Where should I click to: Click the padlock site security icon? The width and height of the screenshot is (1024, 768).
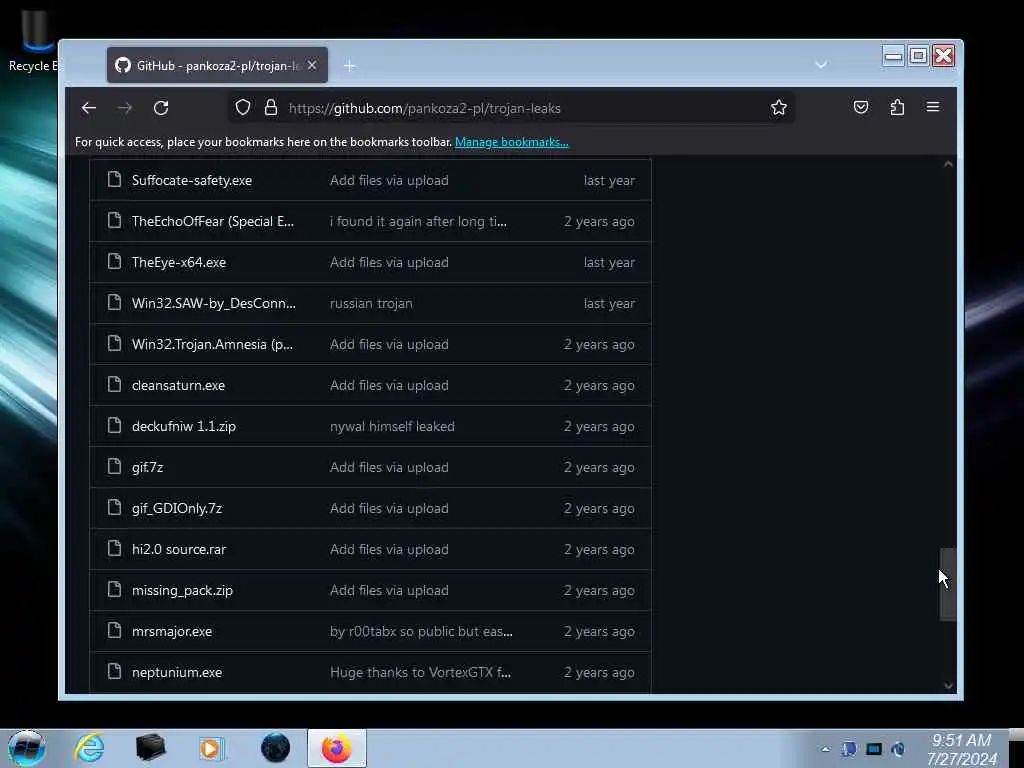click(x=270, y=107)
